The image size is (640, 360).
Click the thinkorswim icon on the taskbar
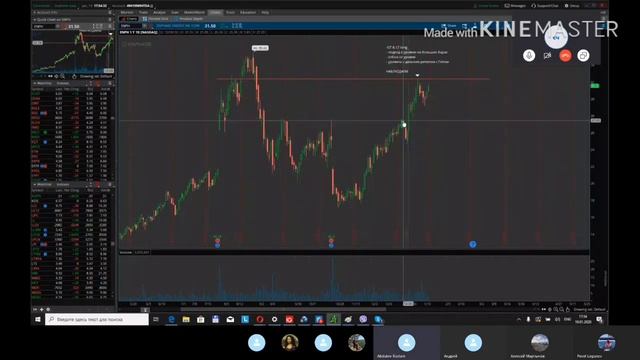(333, 319)
